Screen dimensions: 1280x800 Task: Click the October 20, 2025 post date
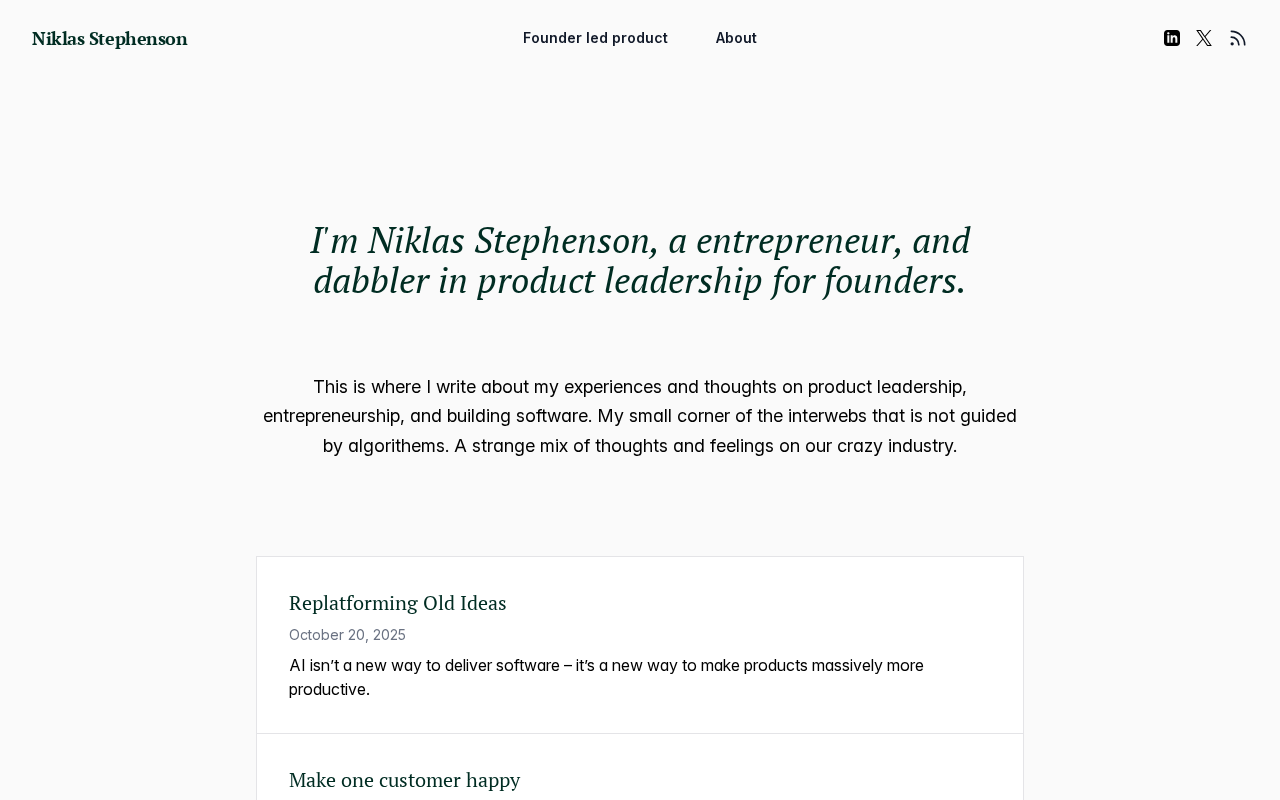pyautogui.click(x=347, y=635)
